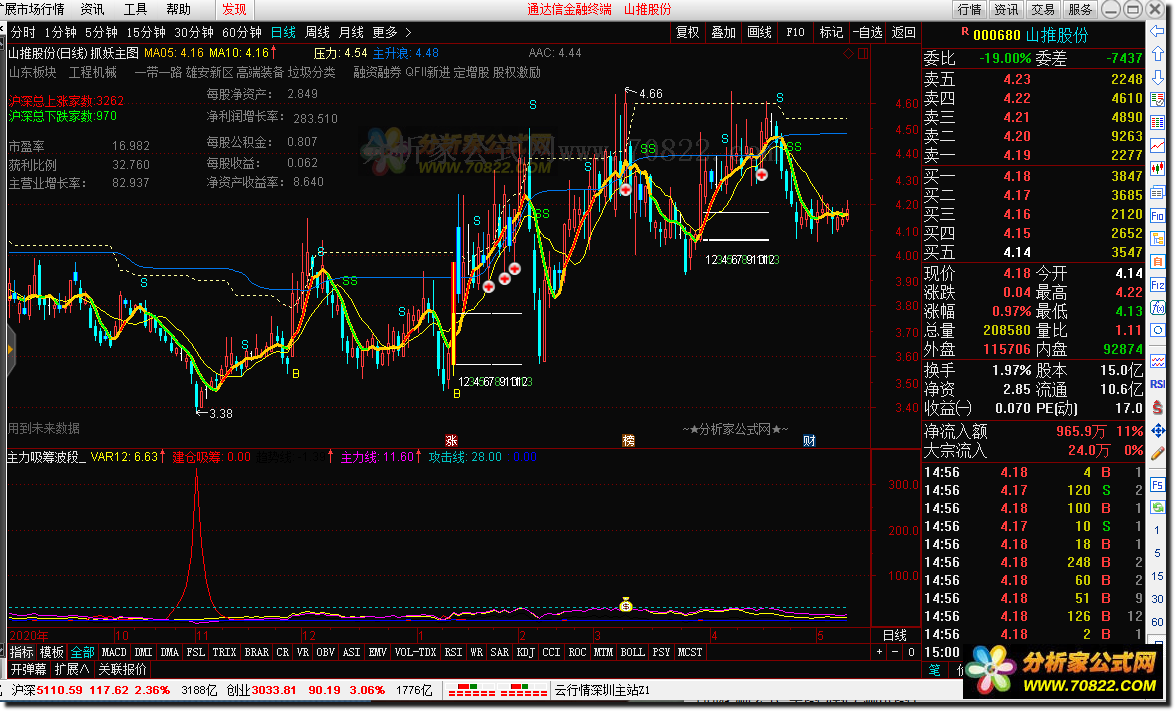1176x711 pixels.
Task: Click the blue 财 marker below chart
Action: click(x=809, y=441)
